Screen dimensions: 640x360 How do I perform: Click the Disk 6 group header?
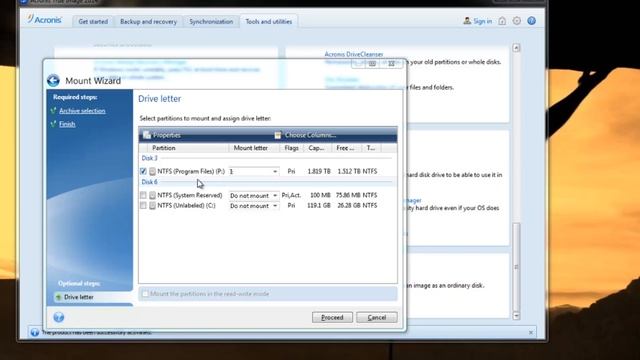point(149,182)
